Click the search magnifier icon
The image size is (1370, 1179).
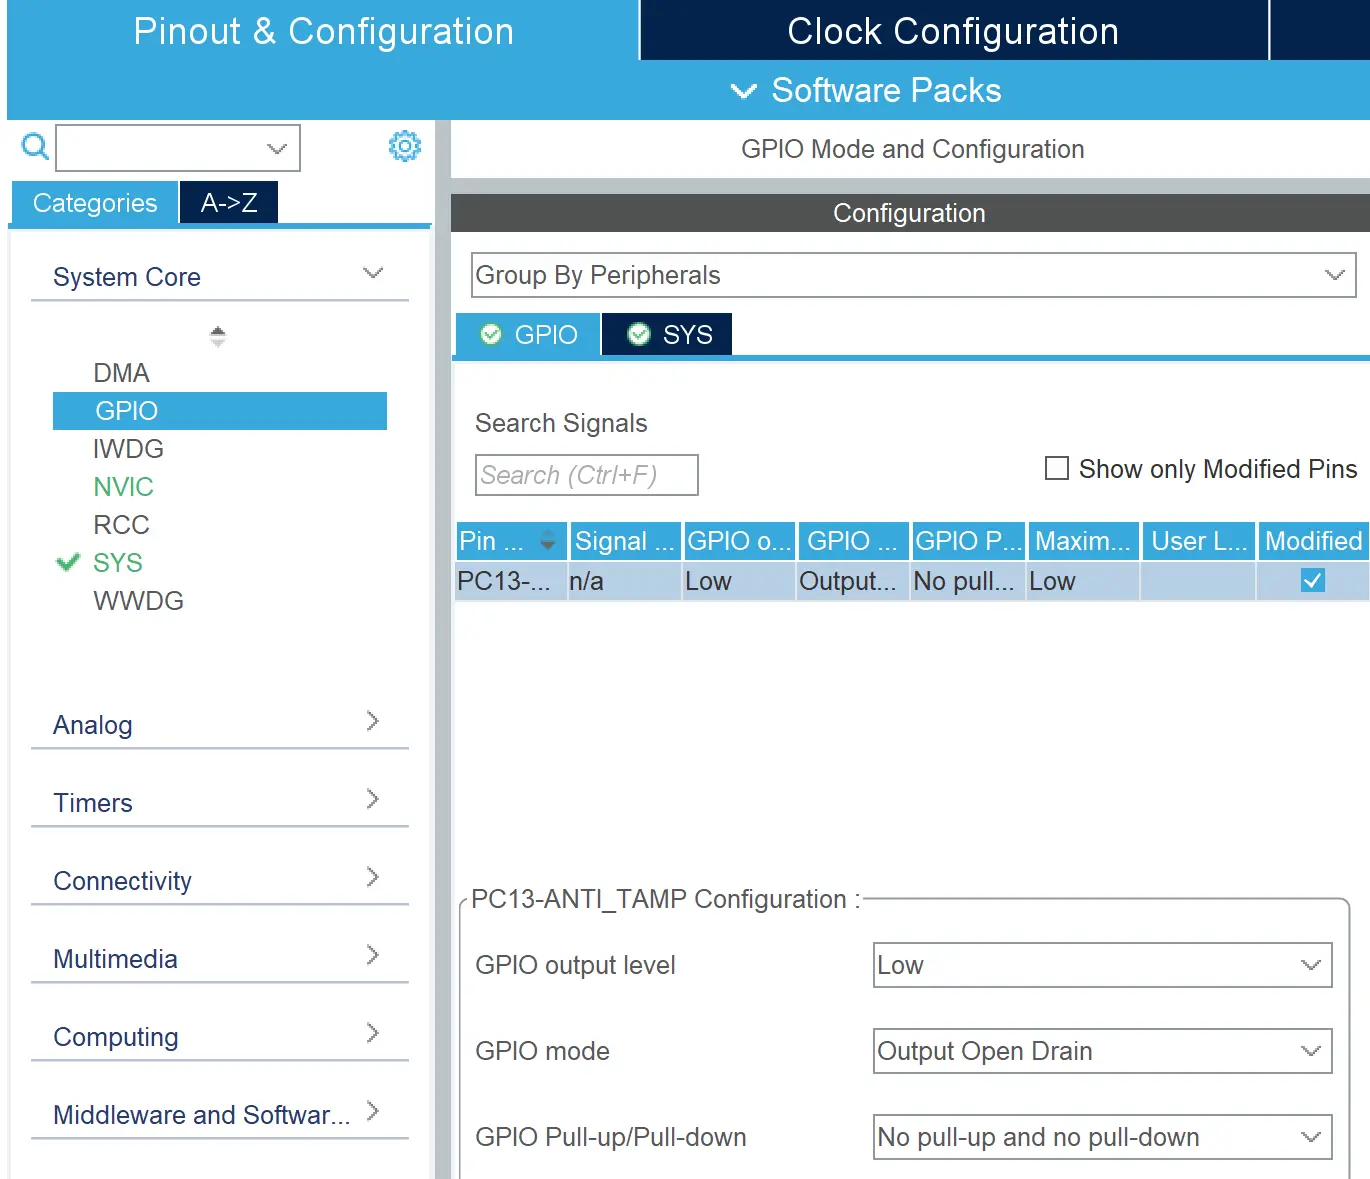pos(35,147)
